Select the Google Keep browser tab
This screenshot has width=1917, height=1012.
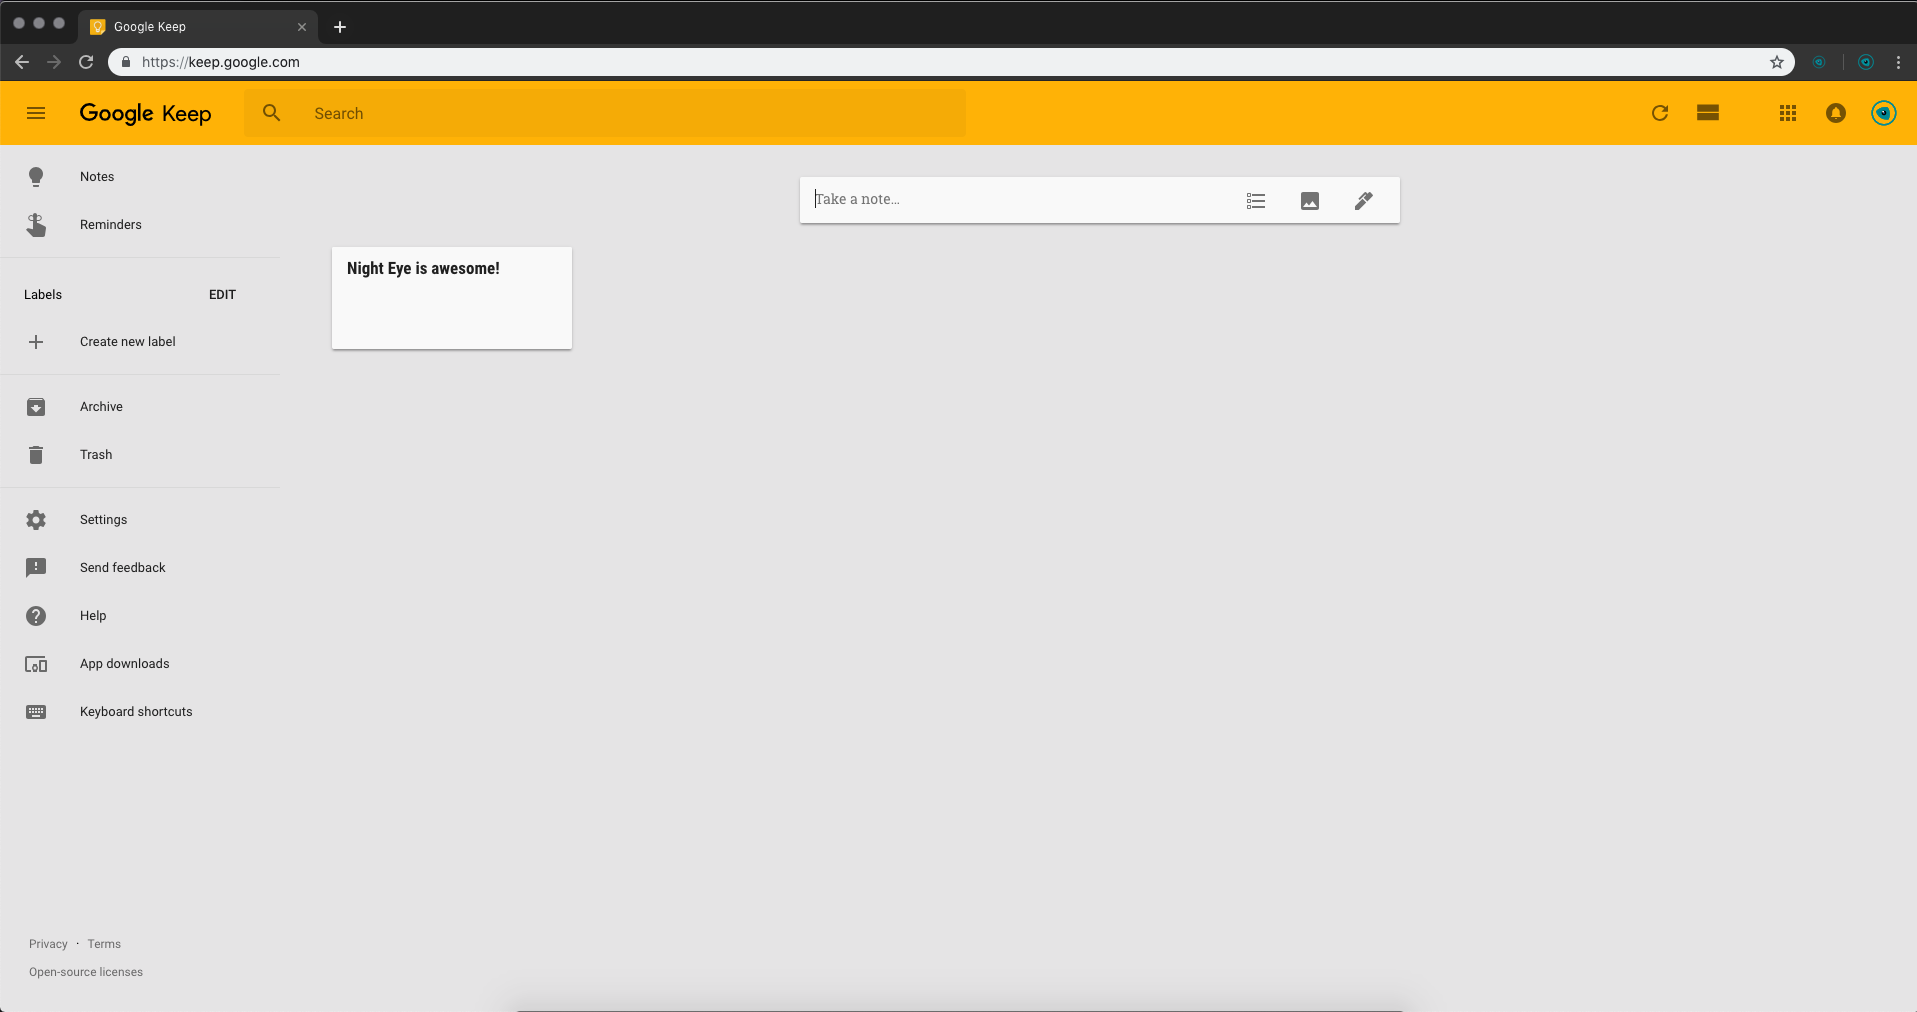(x=198, y=27)
